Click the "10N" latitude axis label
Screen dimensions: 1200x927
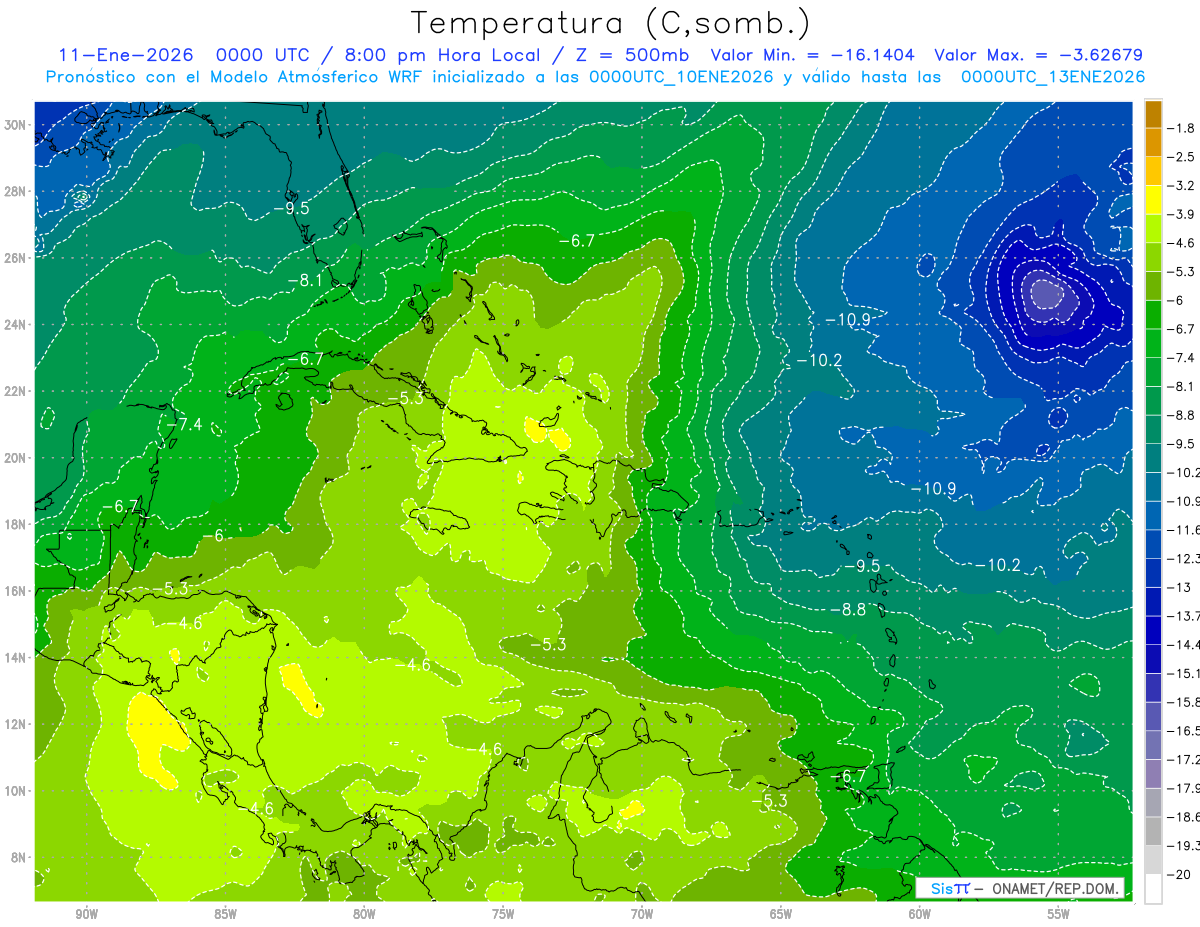click(x=17, y=790)
